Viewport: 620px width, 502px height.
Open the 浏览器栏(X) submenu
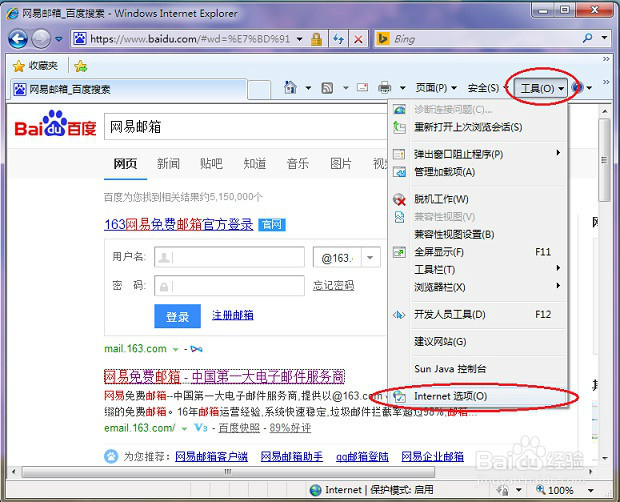478,287
